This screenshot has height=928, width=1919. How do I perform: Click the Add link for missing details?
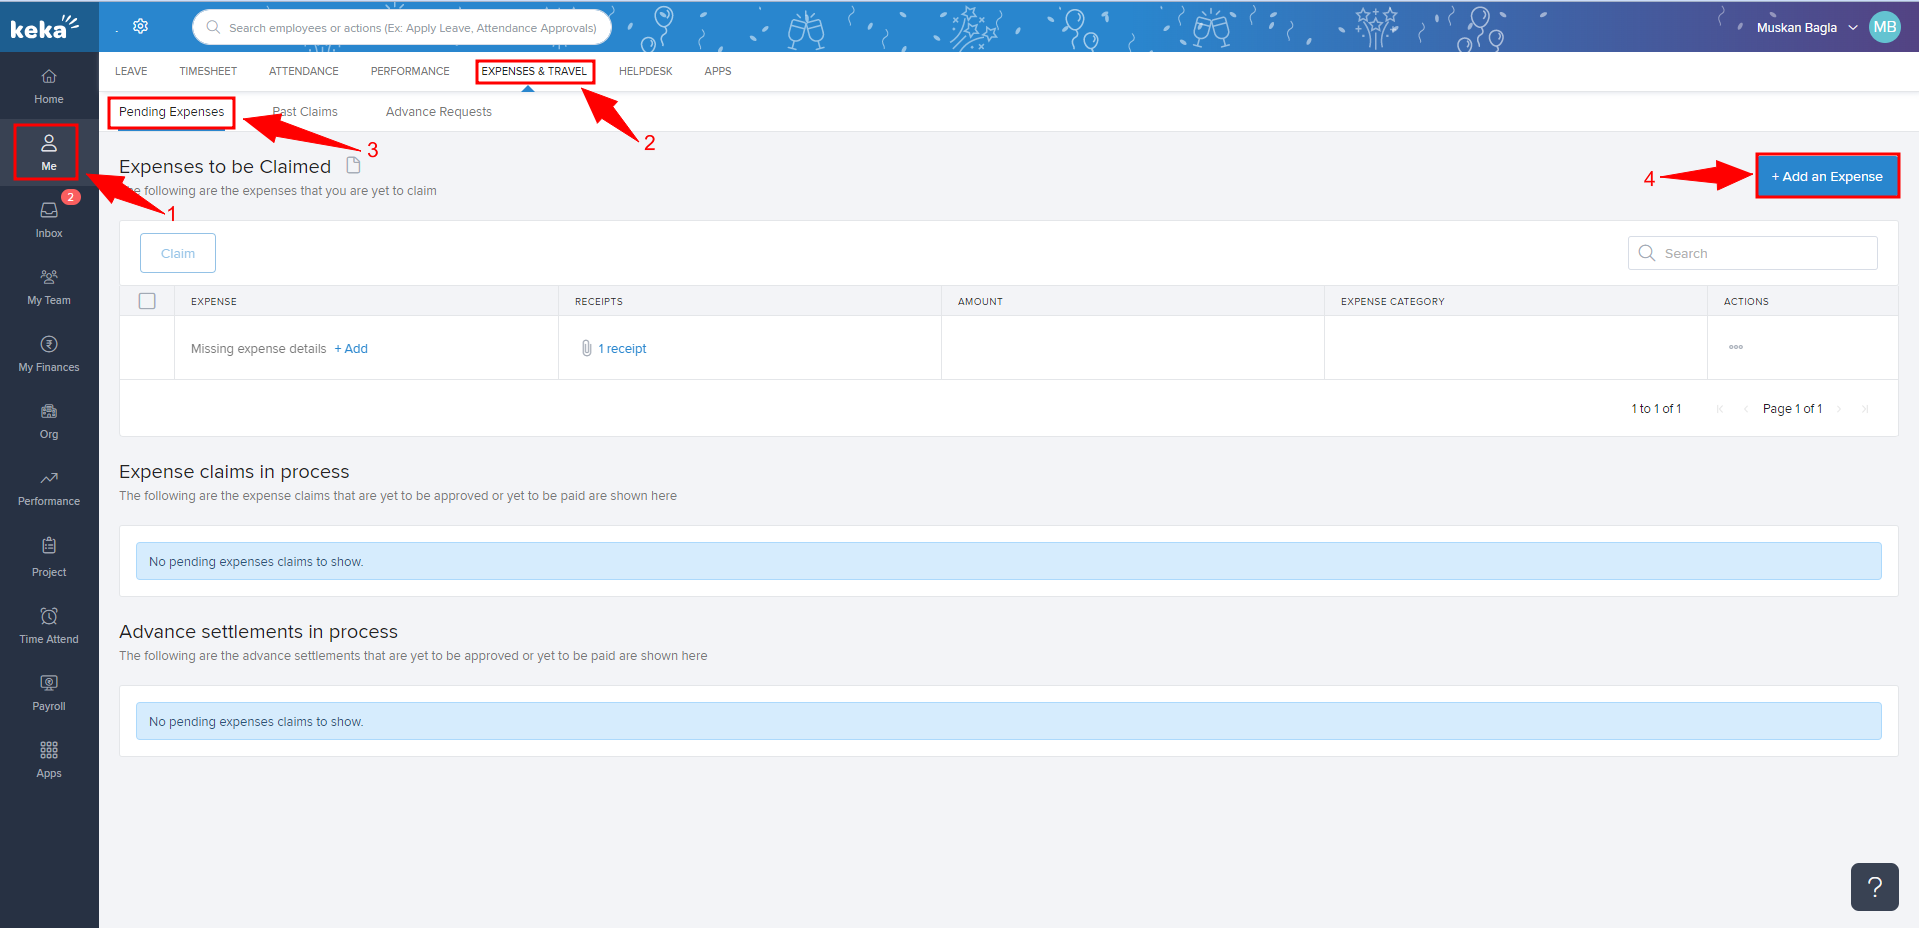point(351,349)
